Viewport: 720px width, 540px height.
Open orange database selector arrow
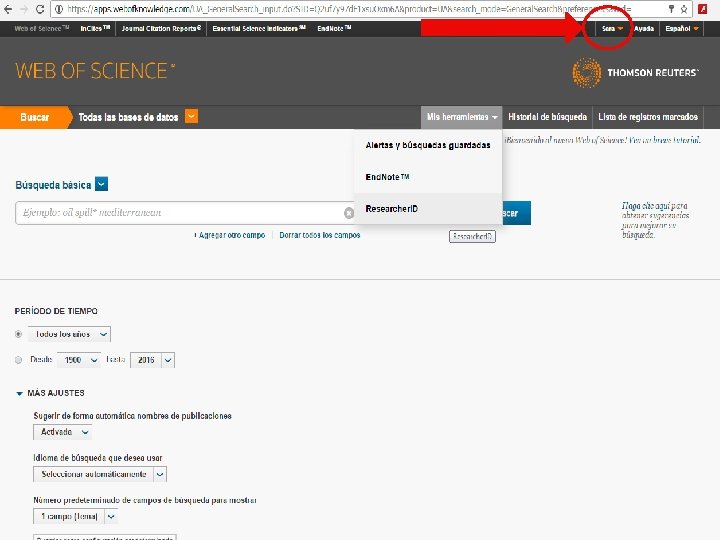tap(191, 117)
